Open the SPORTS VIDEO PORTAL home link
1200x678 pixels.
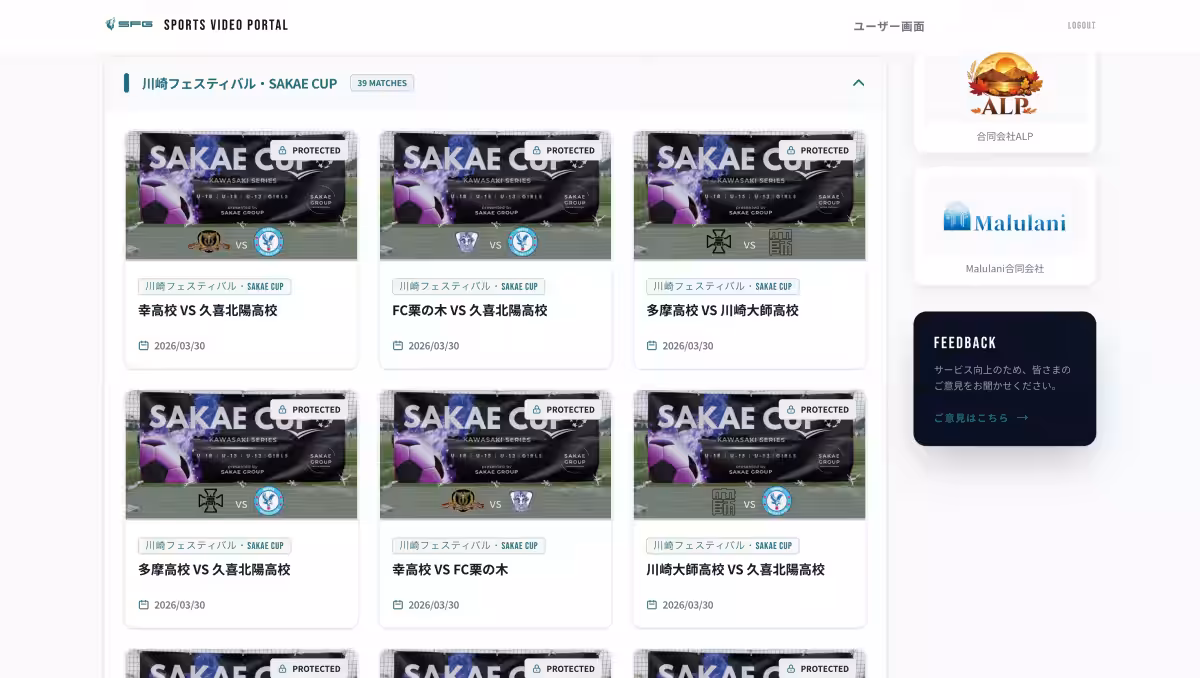226,25
